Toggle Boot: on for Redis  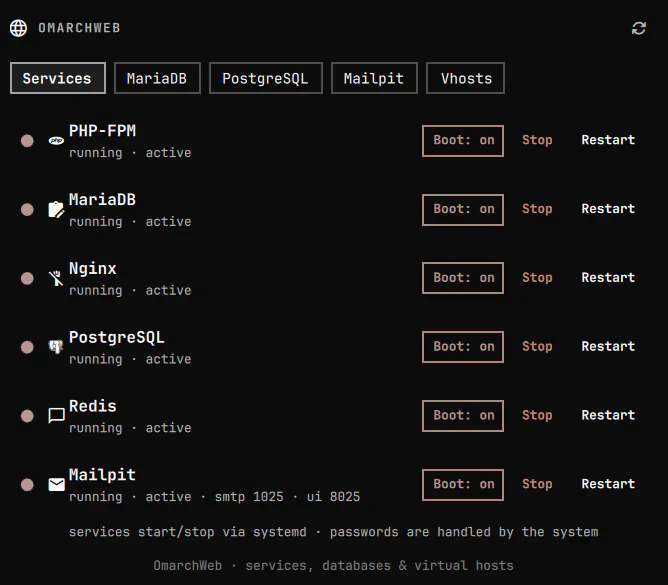click(463, 416)
